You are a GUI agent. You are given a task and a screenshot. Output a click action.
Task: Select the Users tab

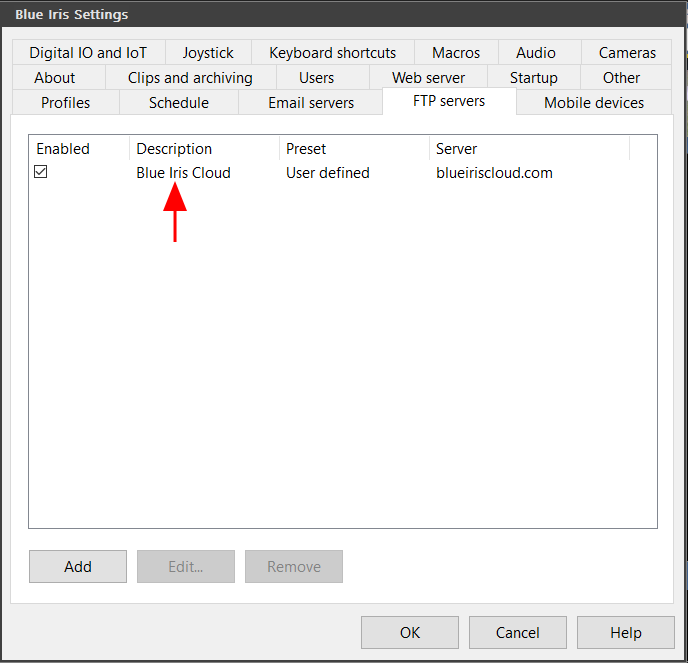point(322,77)
